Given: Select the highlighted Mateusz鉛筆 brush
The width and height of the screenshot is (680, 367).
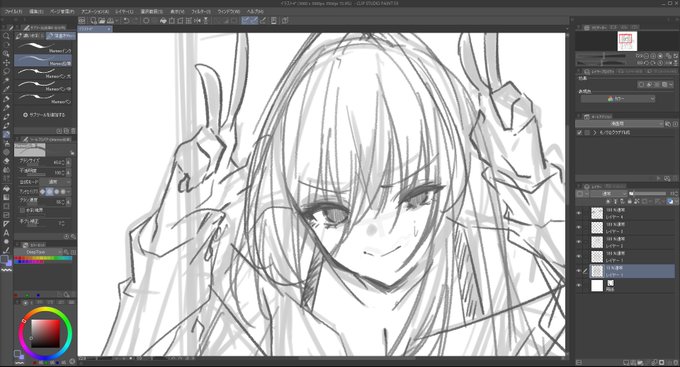Looking at the screenshot, I should pyautogui.click(x=43, y=60).
